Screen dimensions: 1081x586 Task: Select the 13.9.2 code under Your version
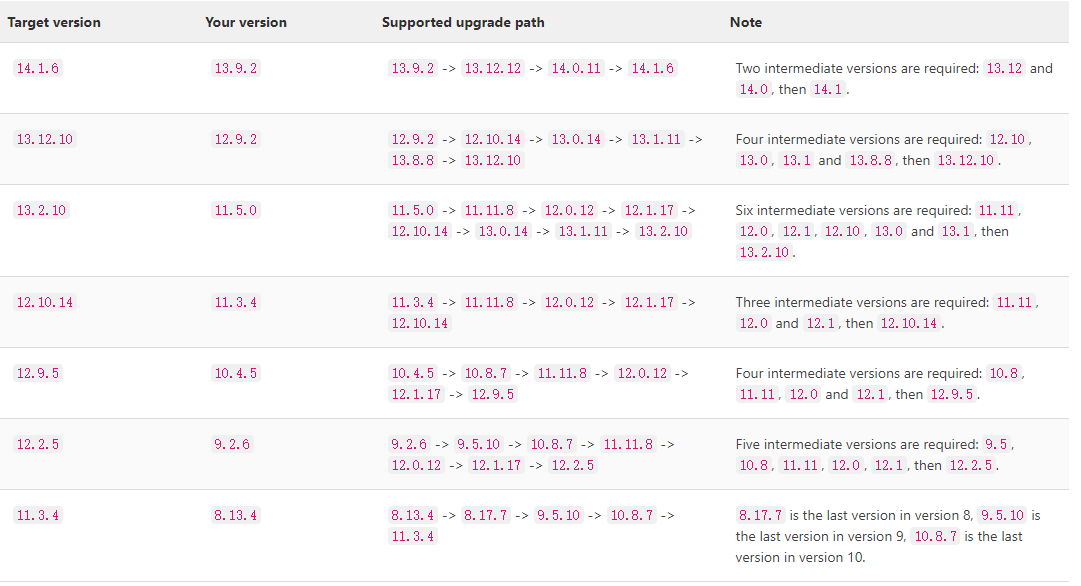[236, 69]
